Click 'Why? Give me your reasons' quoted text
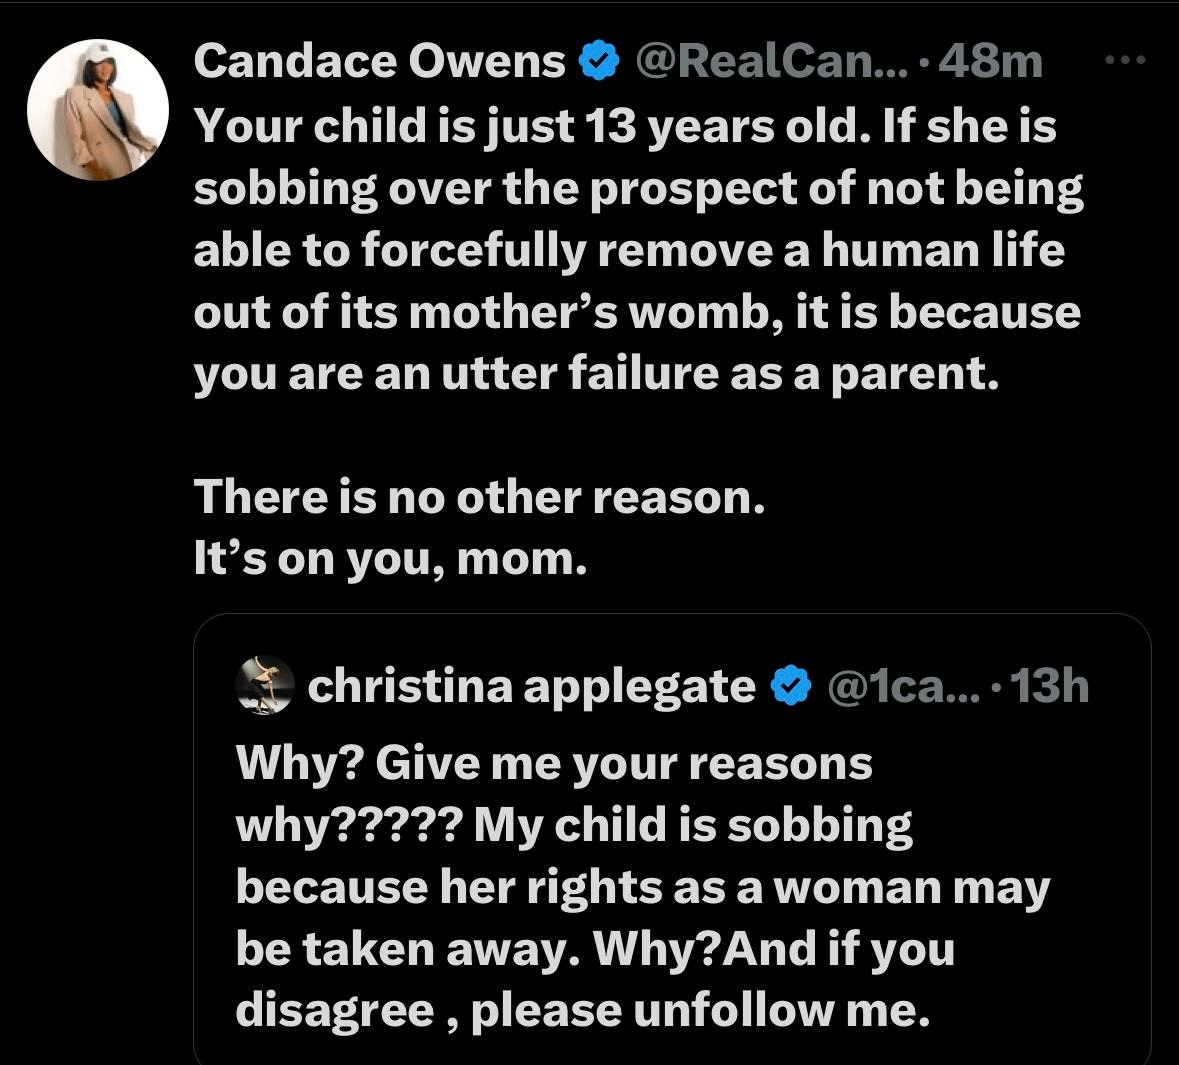 pos(553,764)
